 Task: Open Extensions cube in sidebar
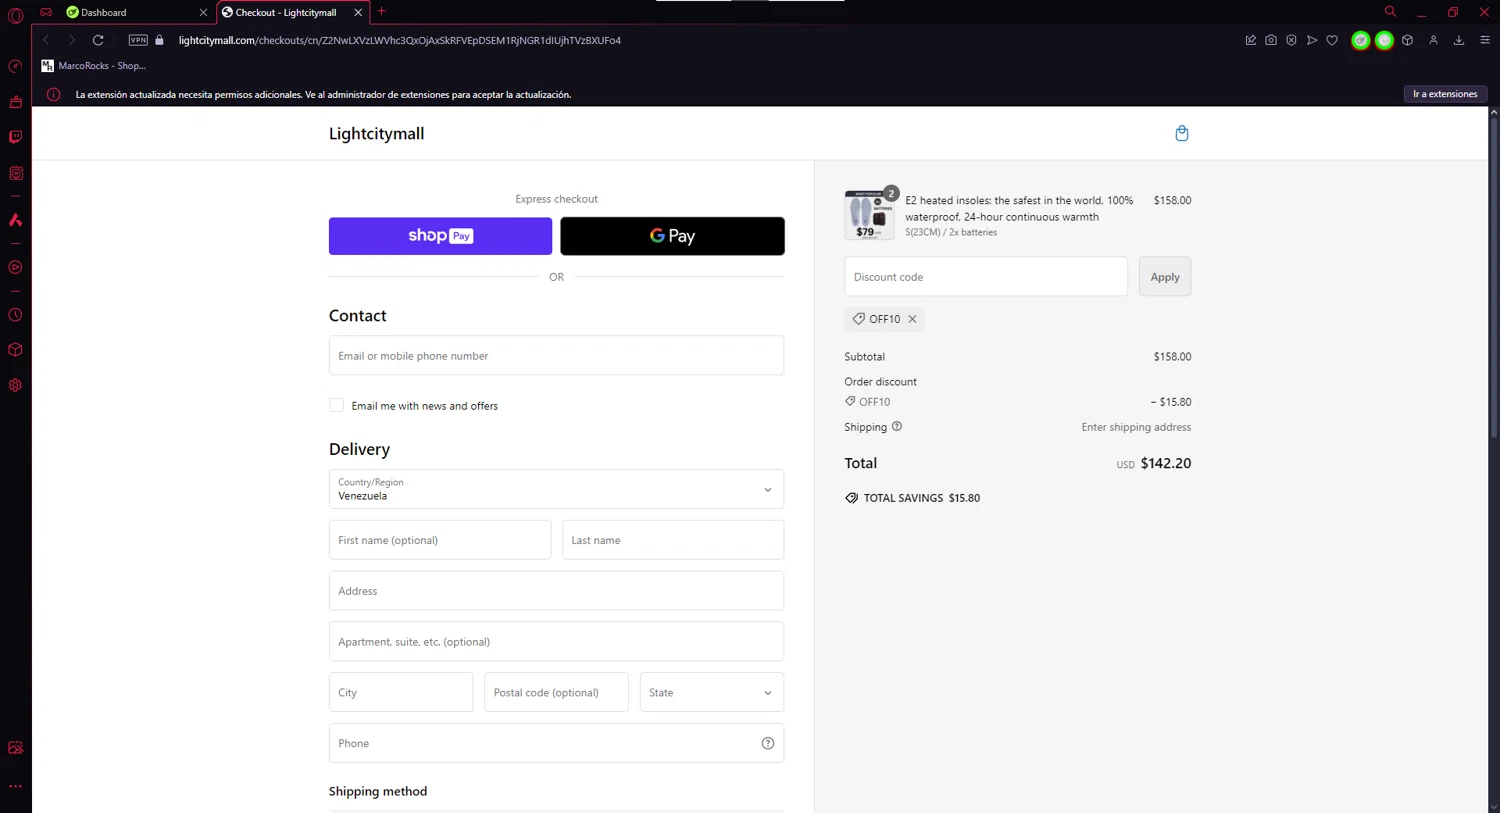point(15,350)
